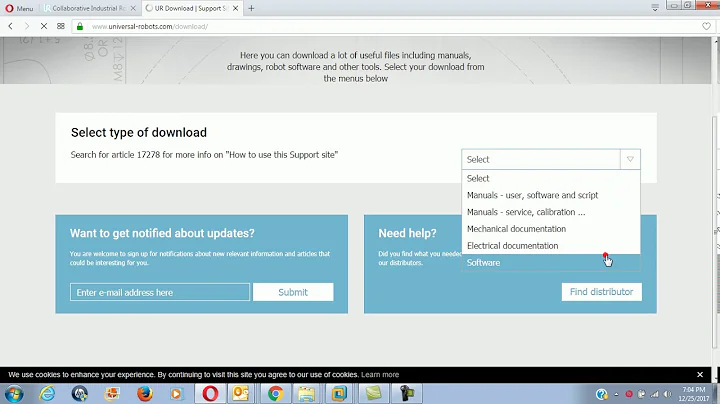The width and height of the screenshot is (720, 404).
Task: Open the tab menu icon
Action: pyautogui.click(x=655, y=7)
